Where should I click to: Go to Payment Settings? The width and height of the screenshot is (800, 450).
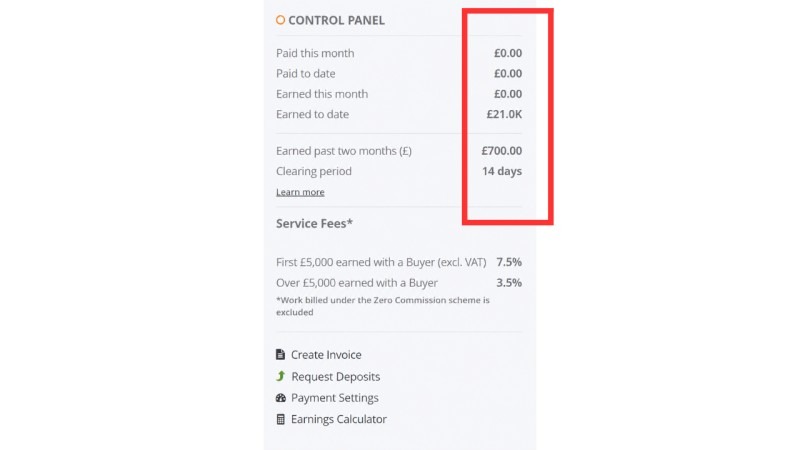tap(335, 397)
